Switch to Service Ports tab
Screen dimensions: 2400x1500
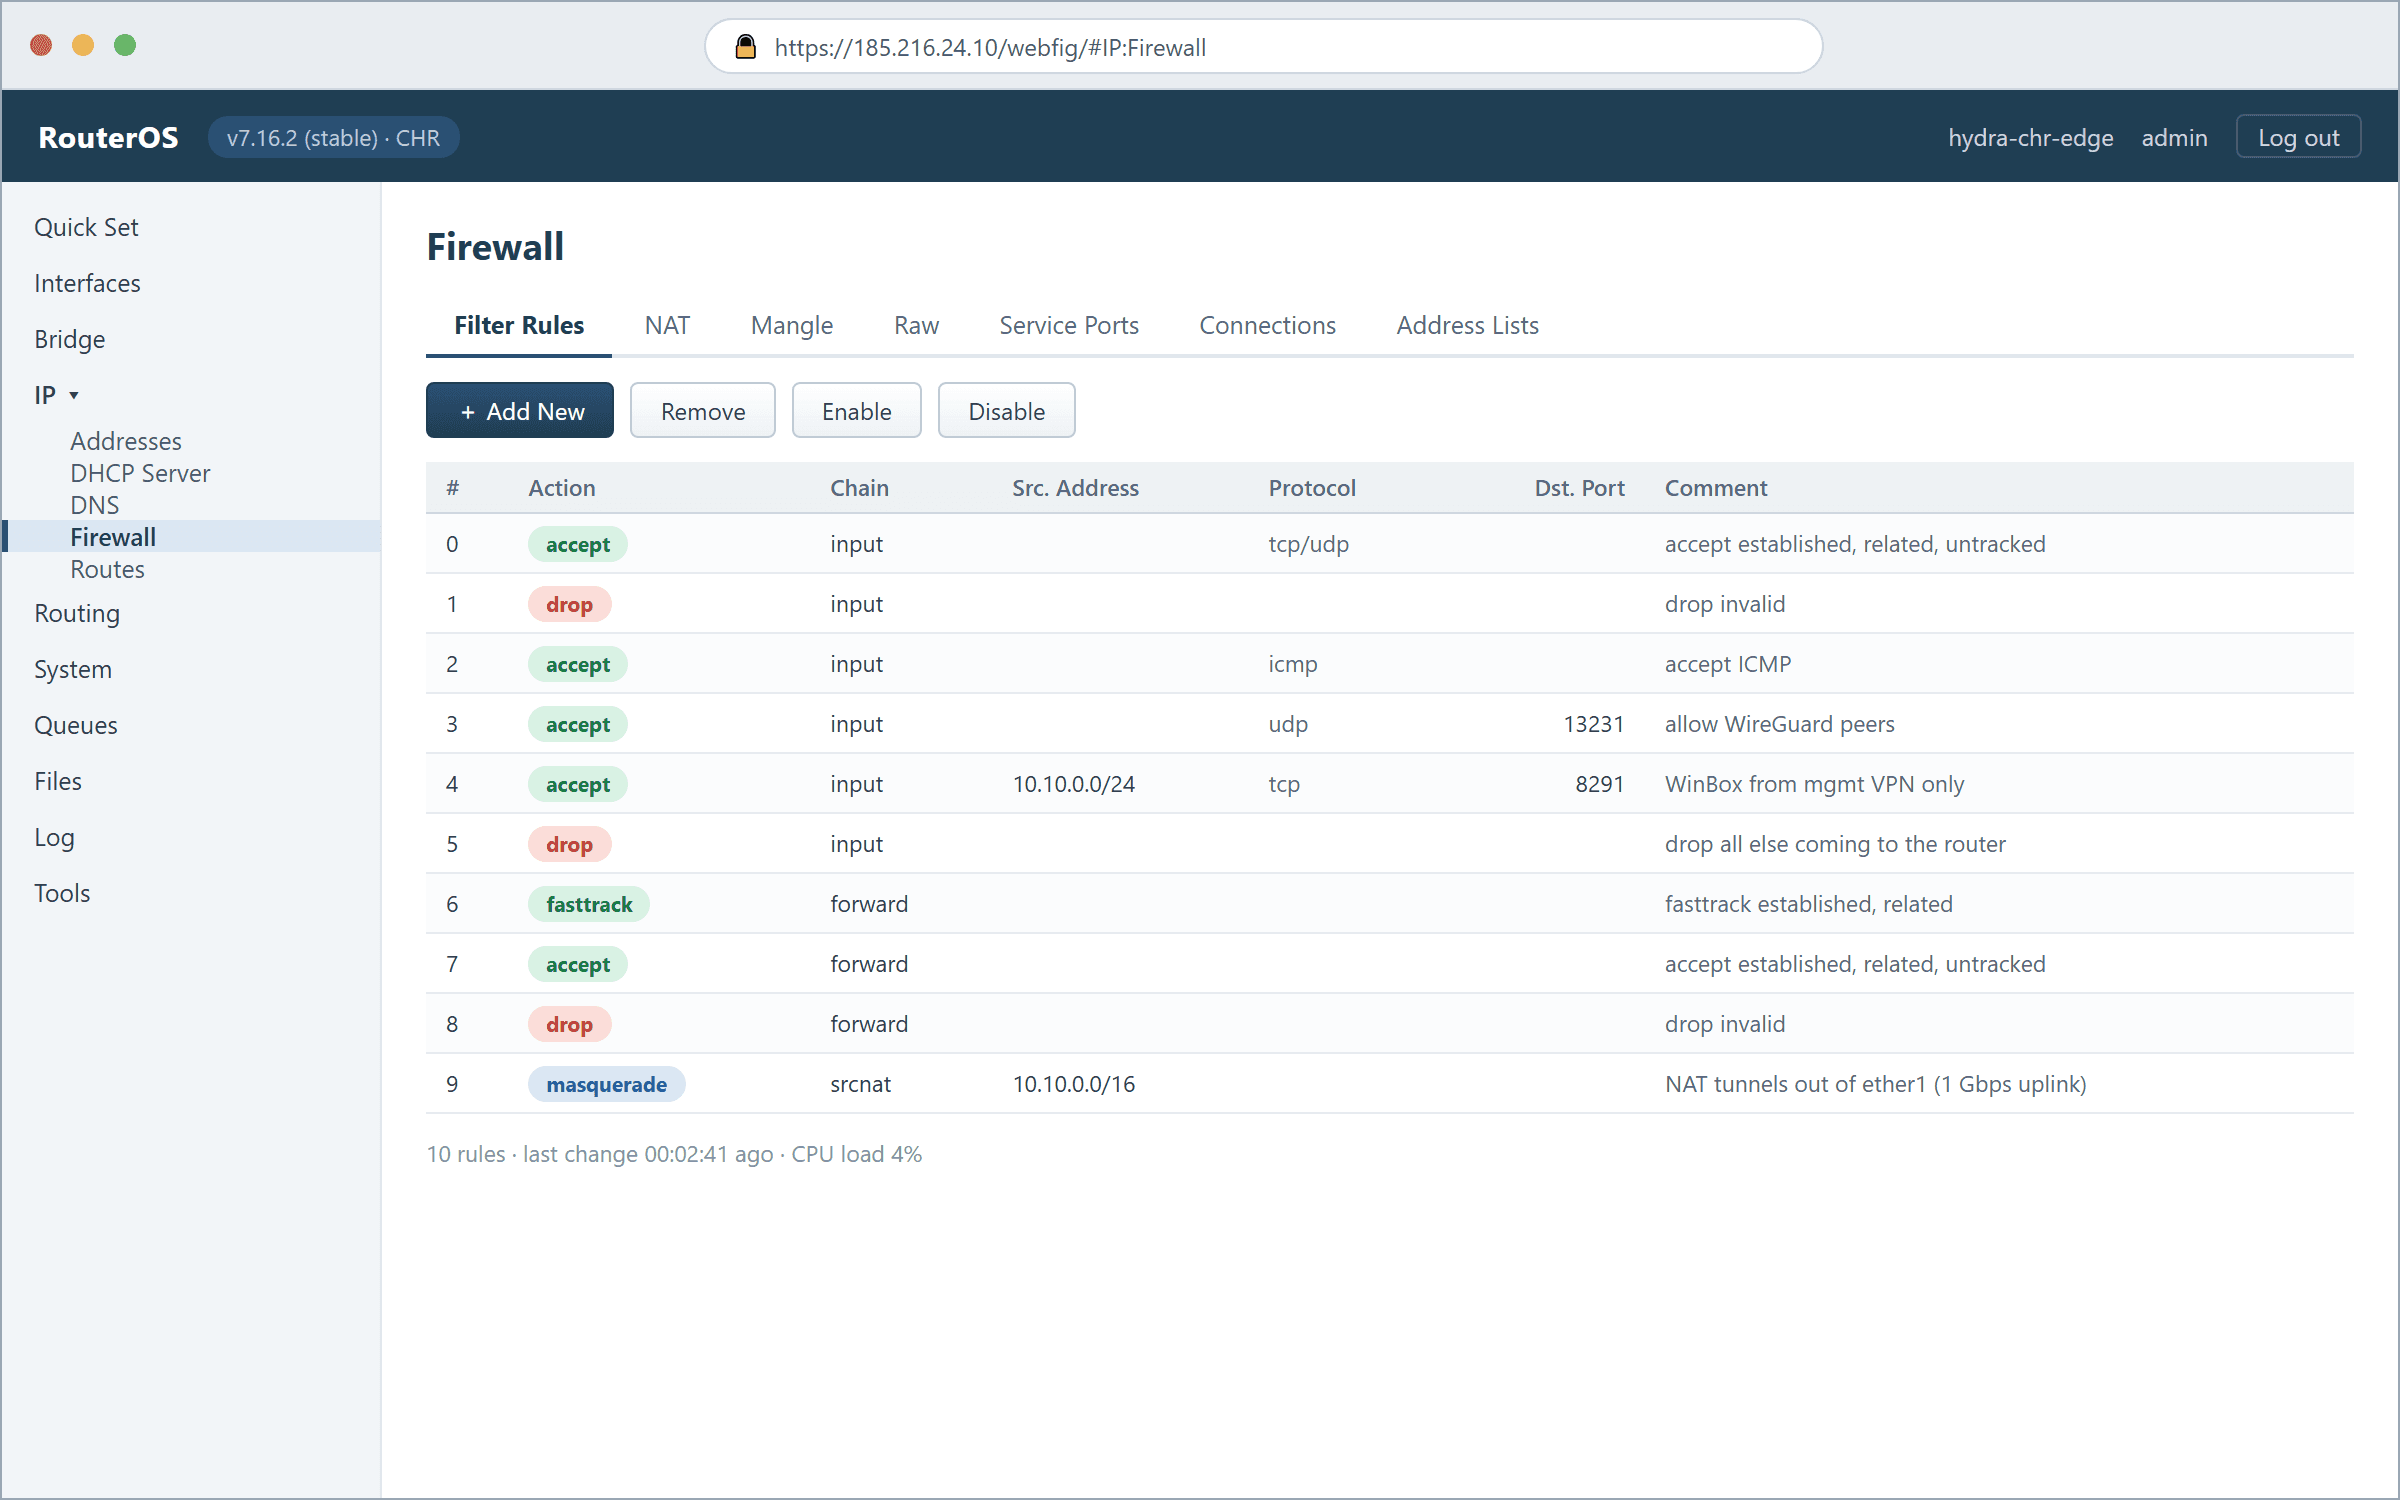[1069, 325]
